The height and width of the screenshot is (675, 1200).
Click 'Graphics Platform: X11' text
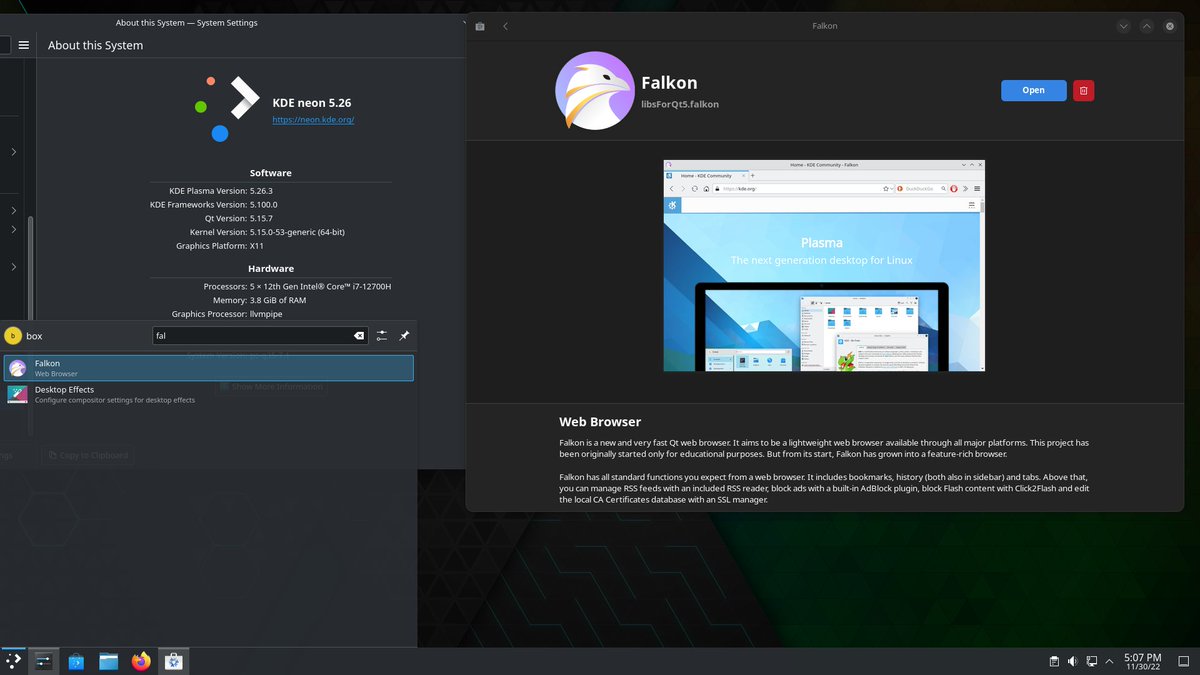[x=220, y=246]
